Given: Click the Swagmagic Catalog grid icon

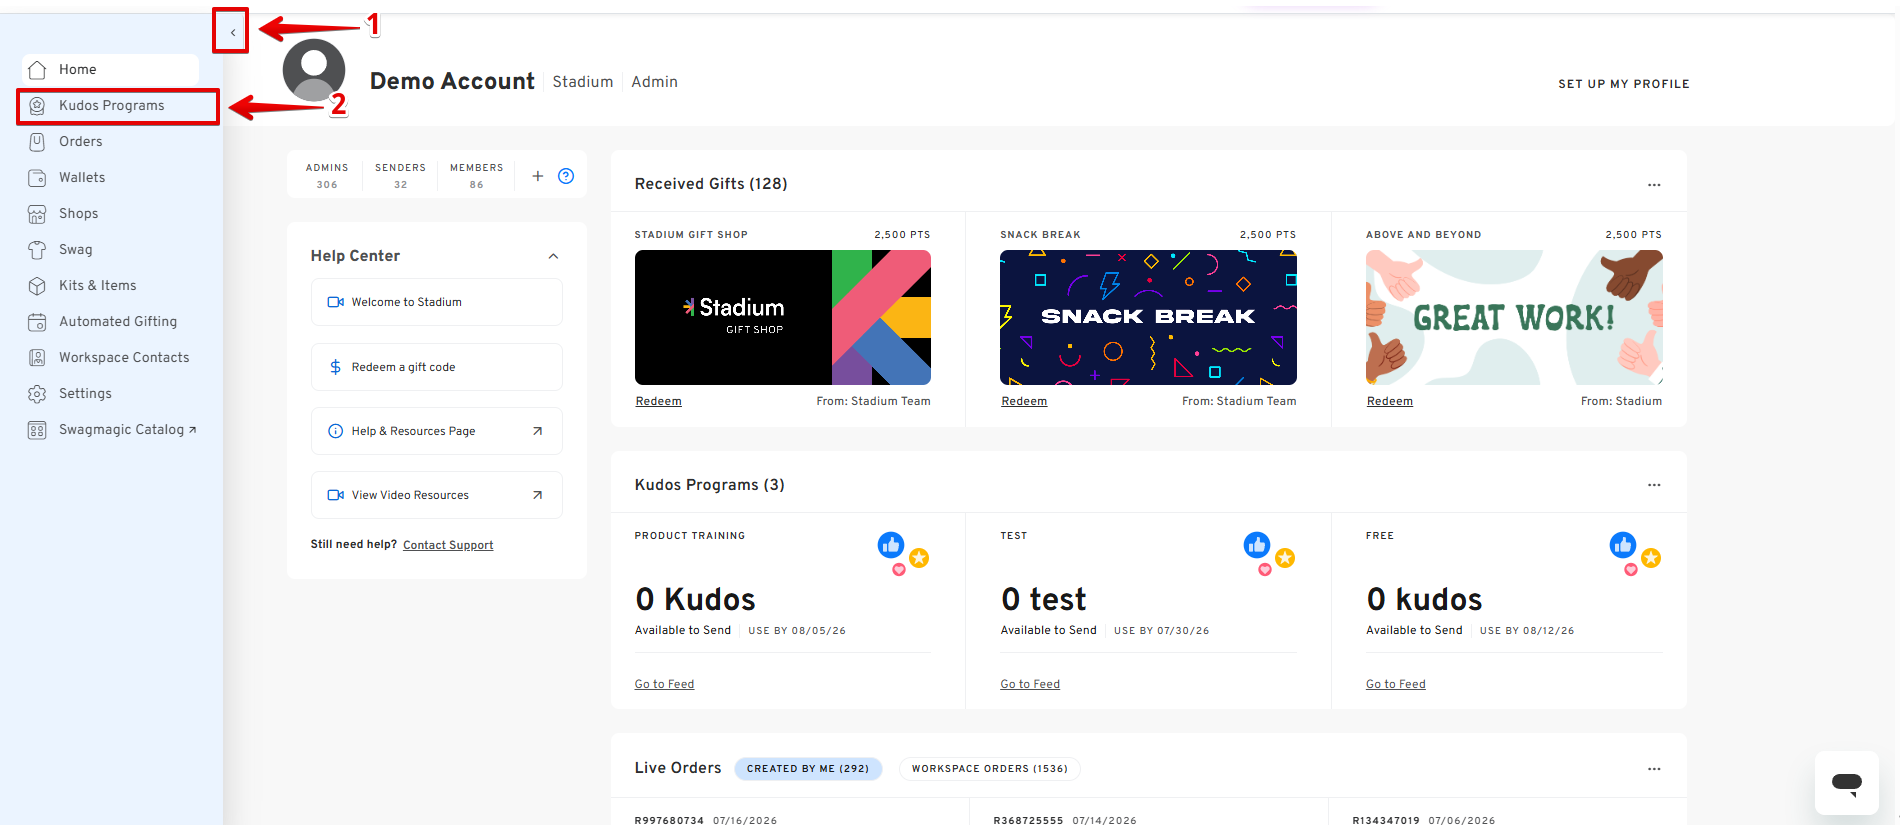Looking at the screenshot, I should [x=37, y=430].
